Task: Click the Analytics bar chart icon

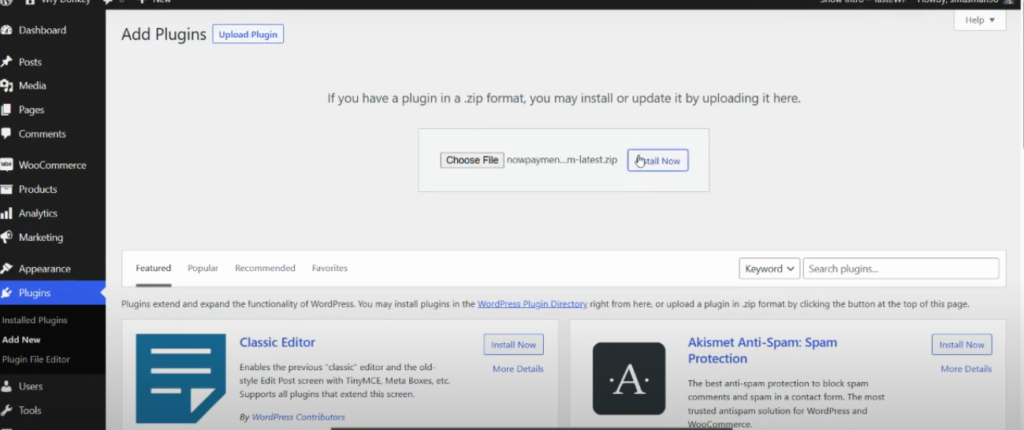Action: coord(6,213)
